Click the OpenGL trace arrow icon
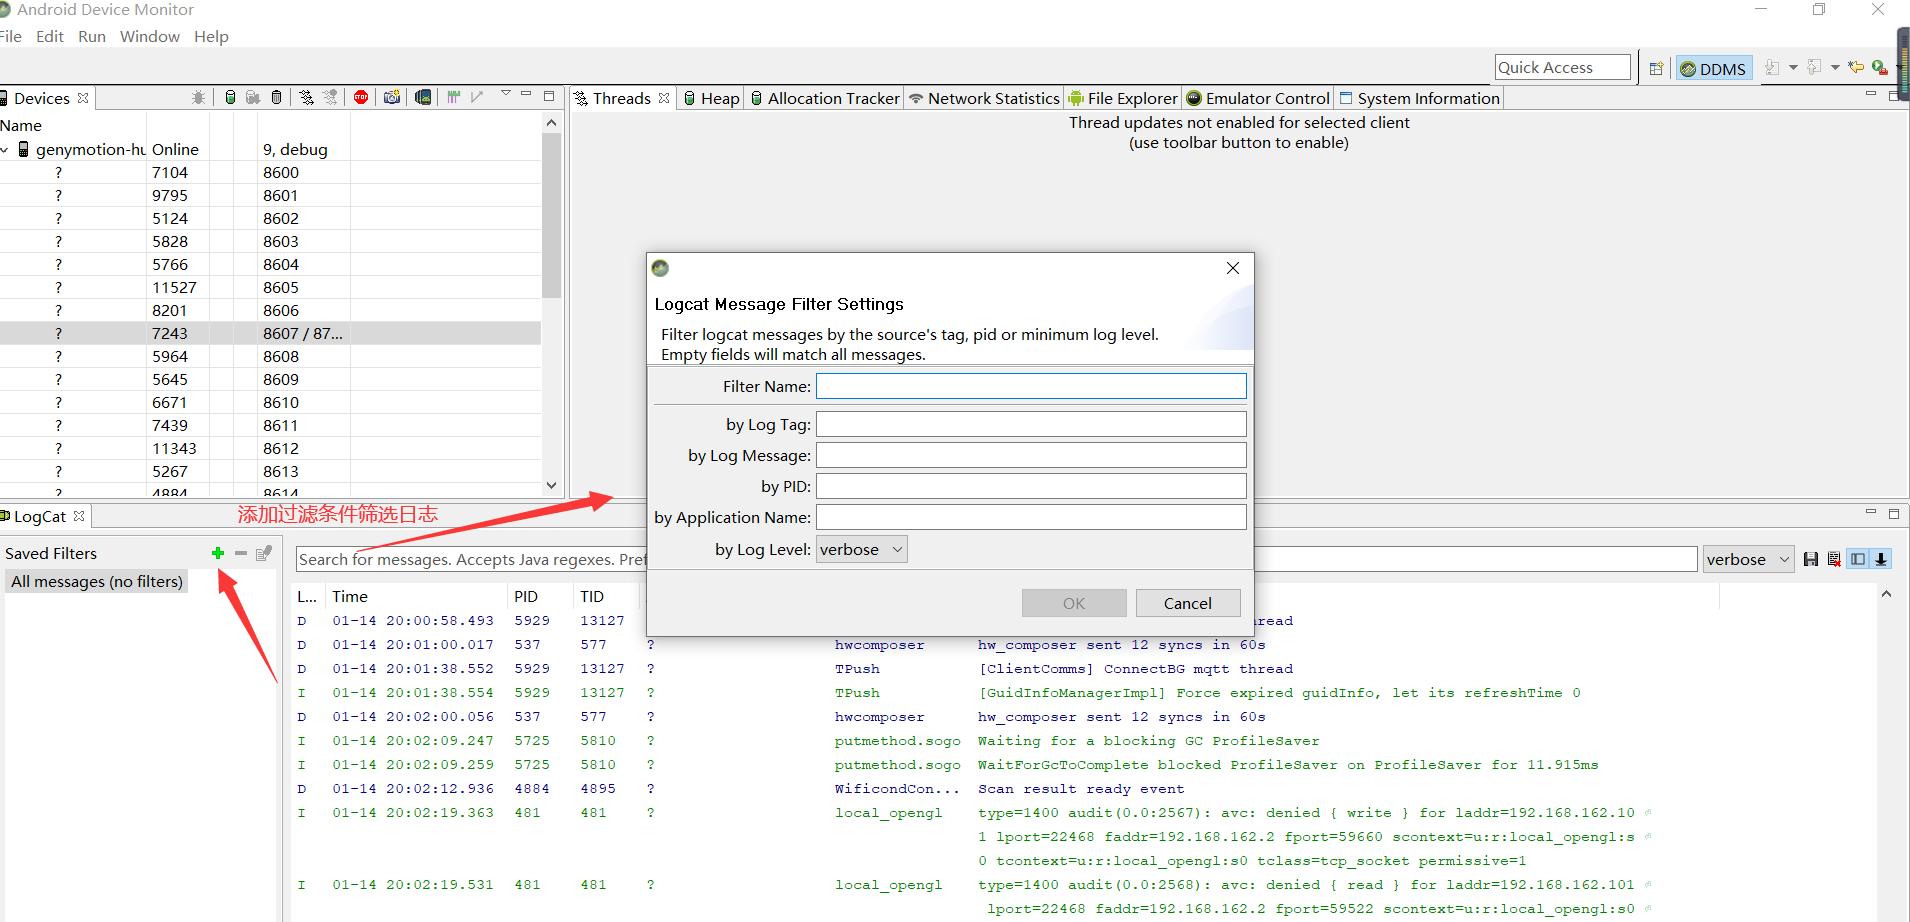The width and height of the screenshot is (1910, 922). 477,97
